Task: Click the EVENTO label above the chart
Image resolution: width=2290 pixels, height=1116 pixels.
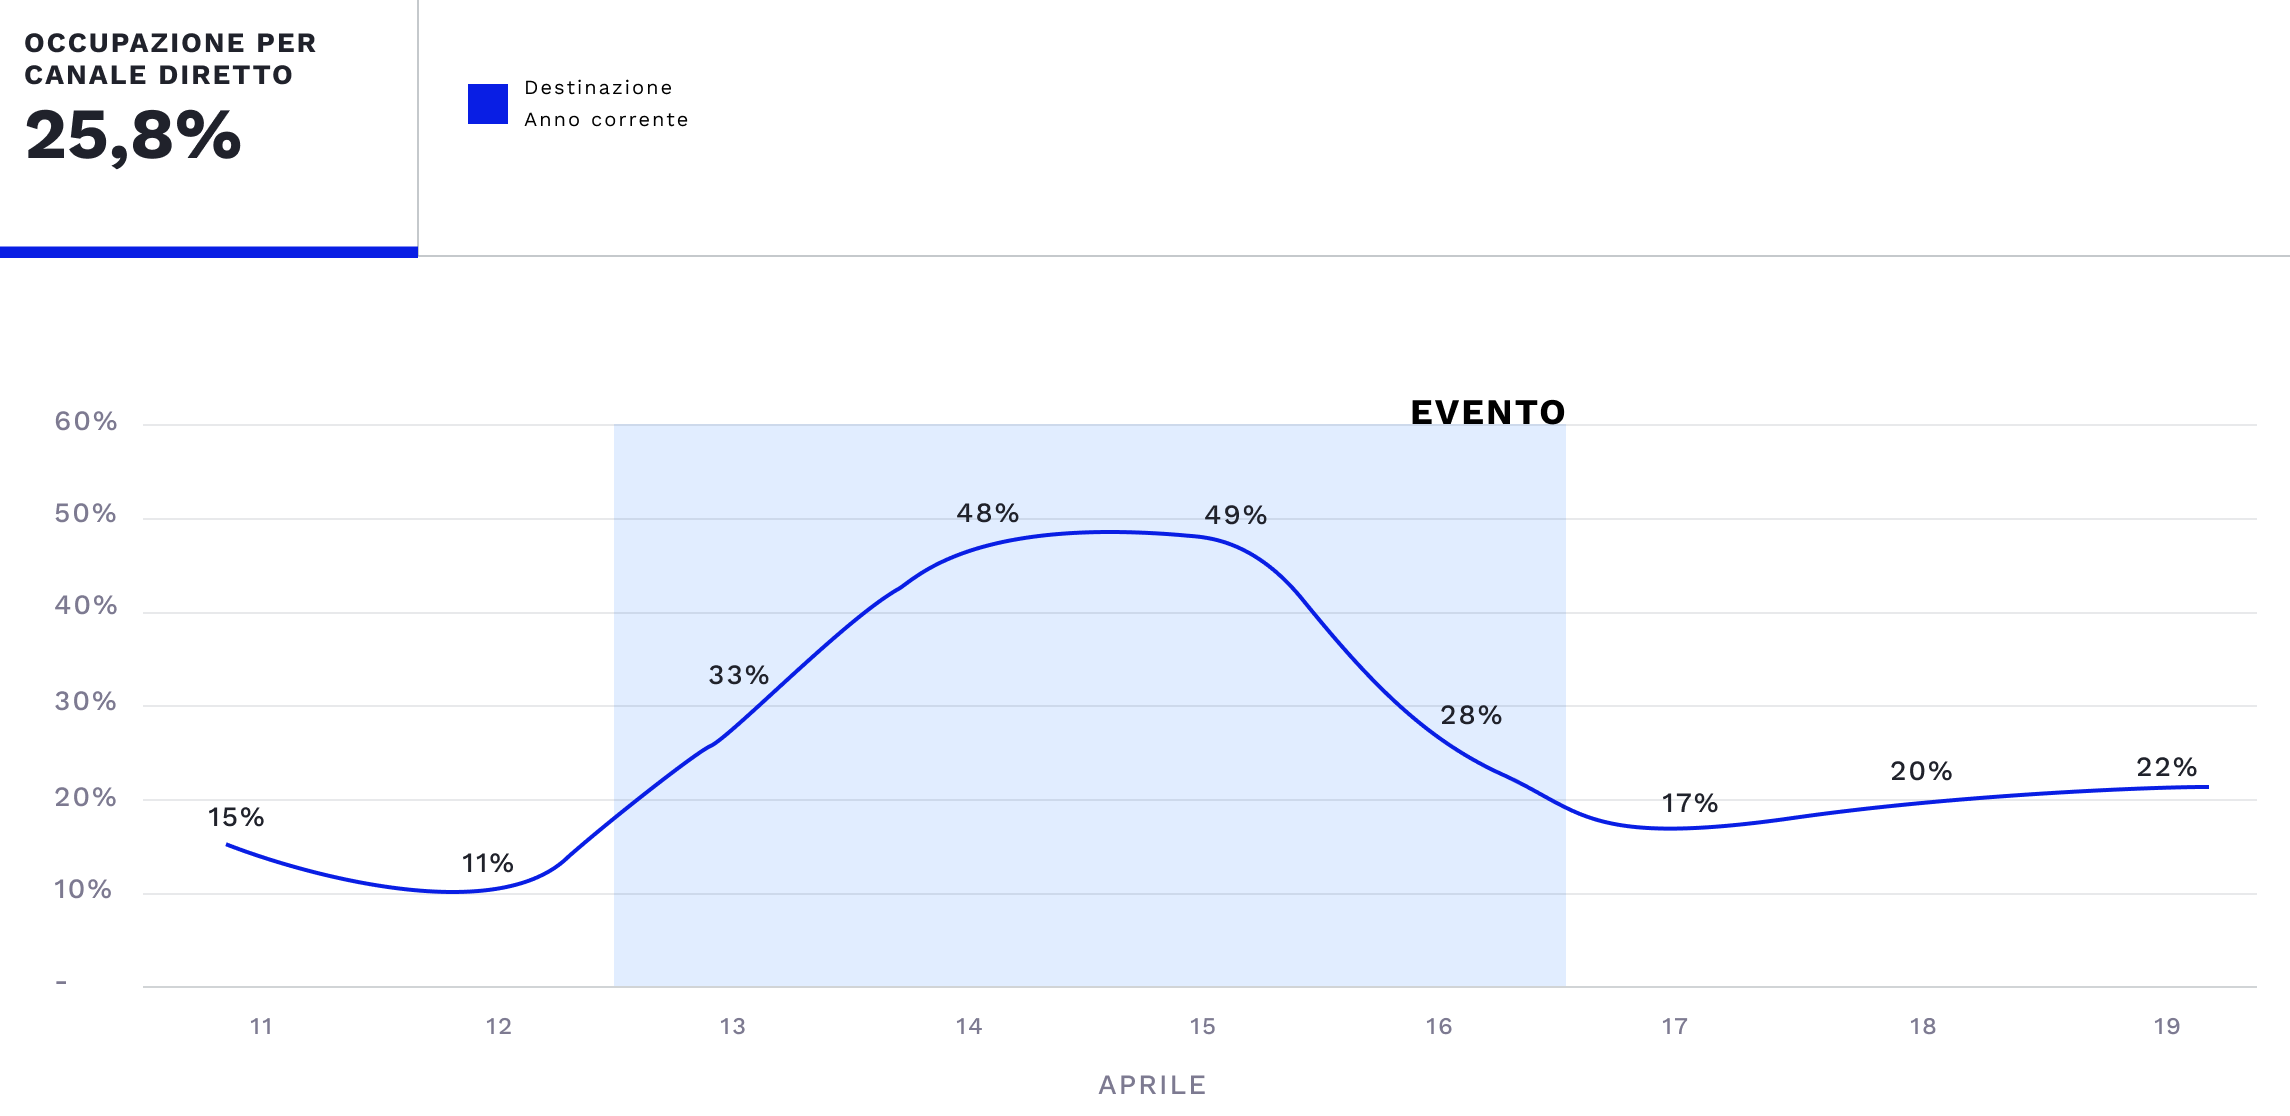Action: 1487,412
